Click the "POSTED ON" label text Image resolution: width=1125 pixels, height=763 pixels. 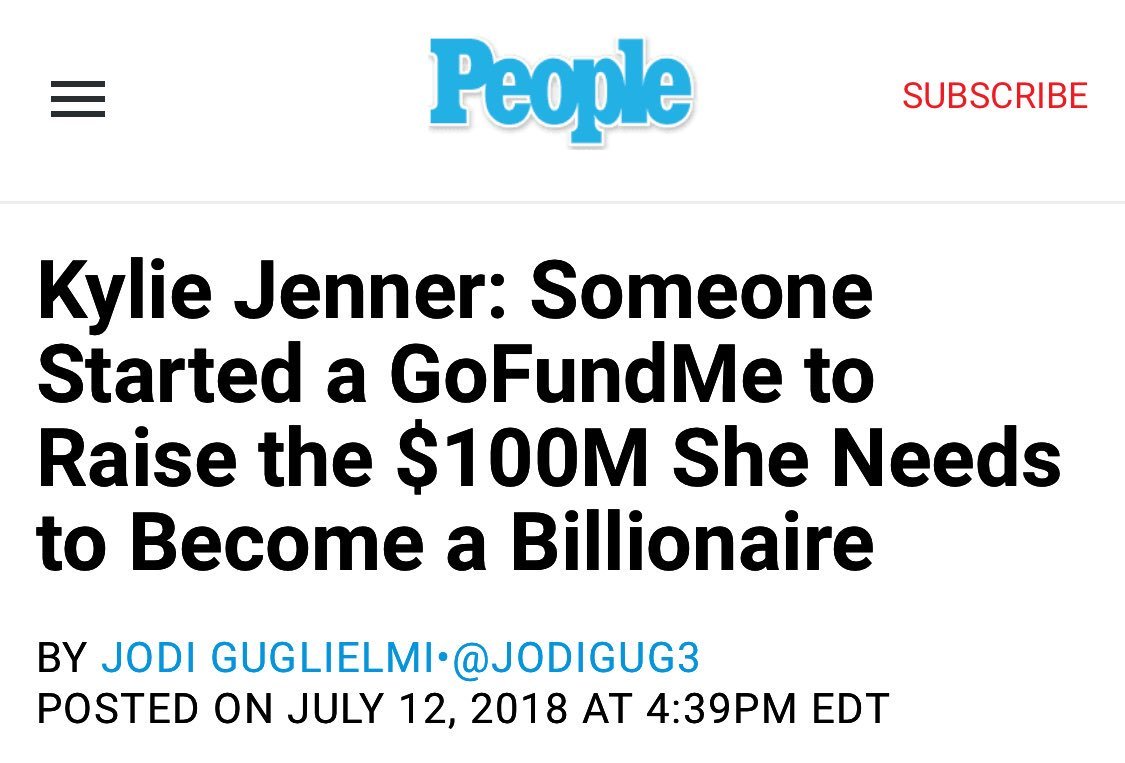tap(155, 708)
